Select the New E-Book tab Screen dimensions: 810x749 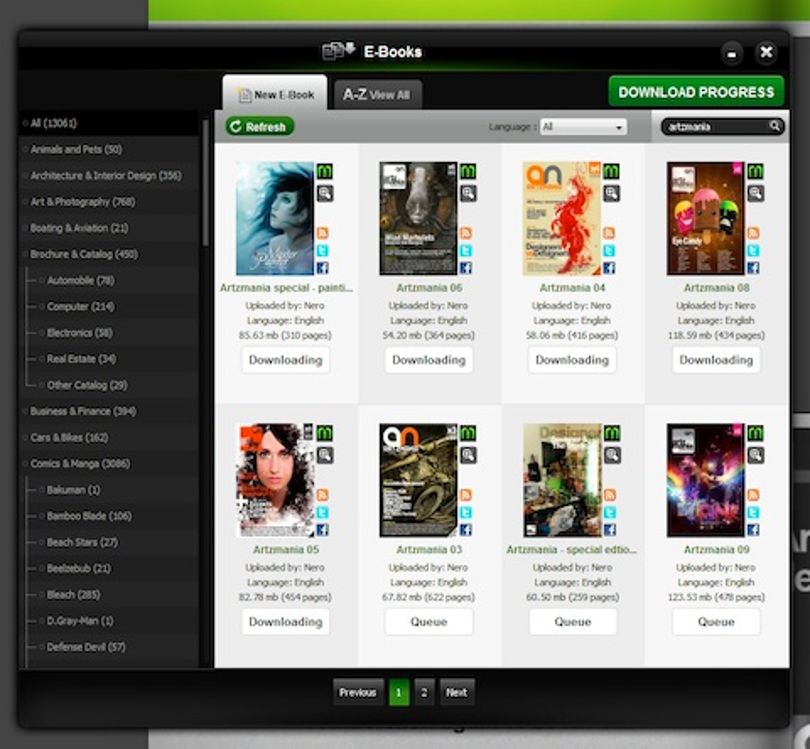(275, 93)
